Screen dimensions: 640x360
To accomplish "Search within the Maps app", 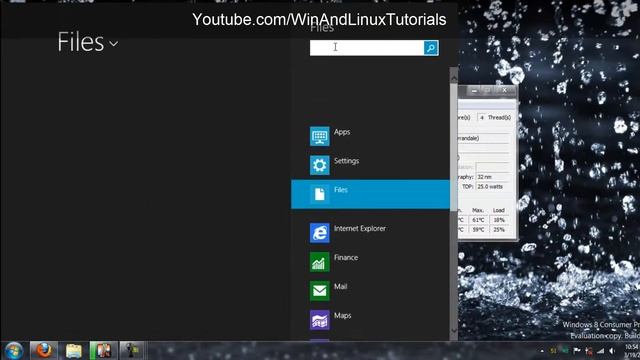I will (370, 320).
